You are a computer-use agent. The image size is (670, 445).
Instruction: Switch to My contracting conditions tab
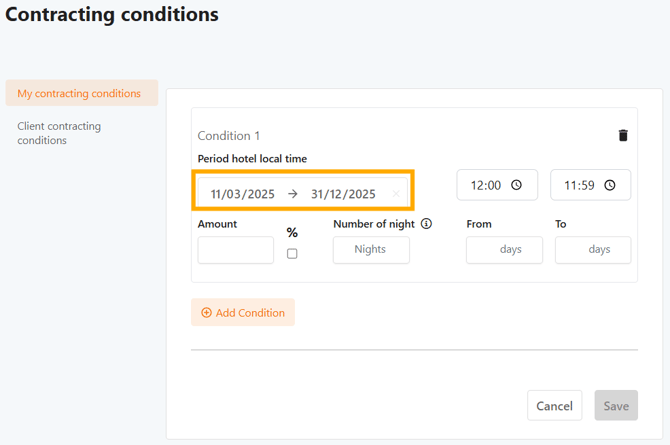(80, 93)
